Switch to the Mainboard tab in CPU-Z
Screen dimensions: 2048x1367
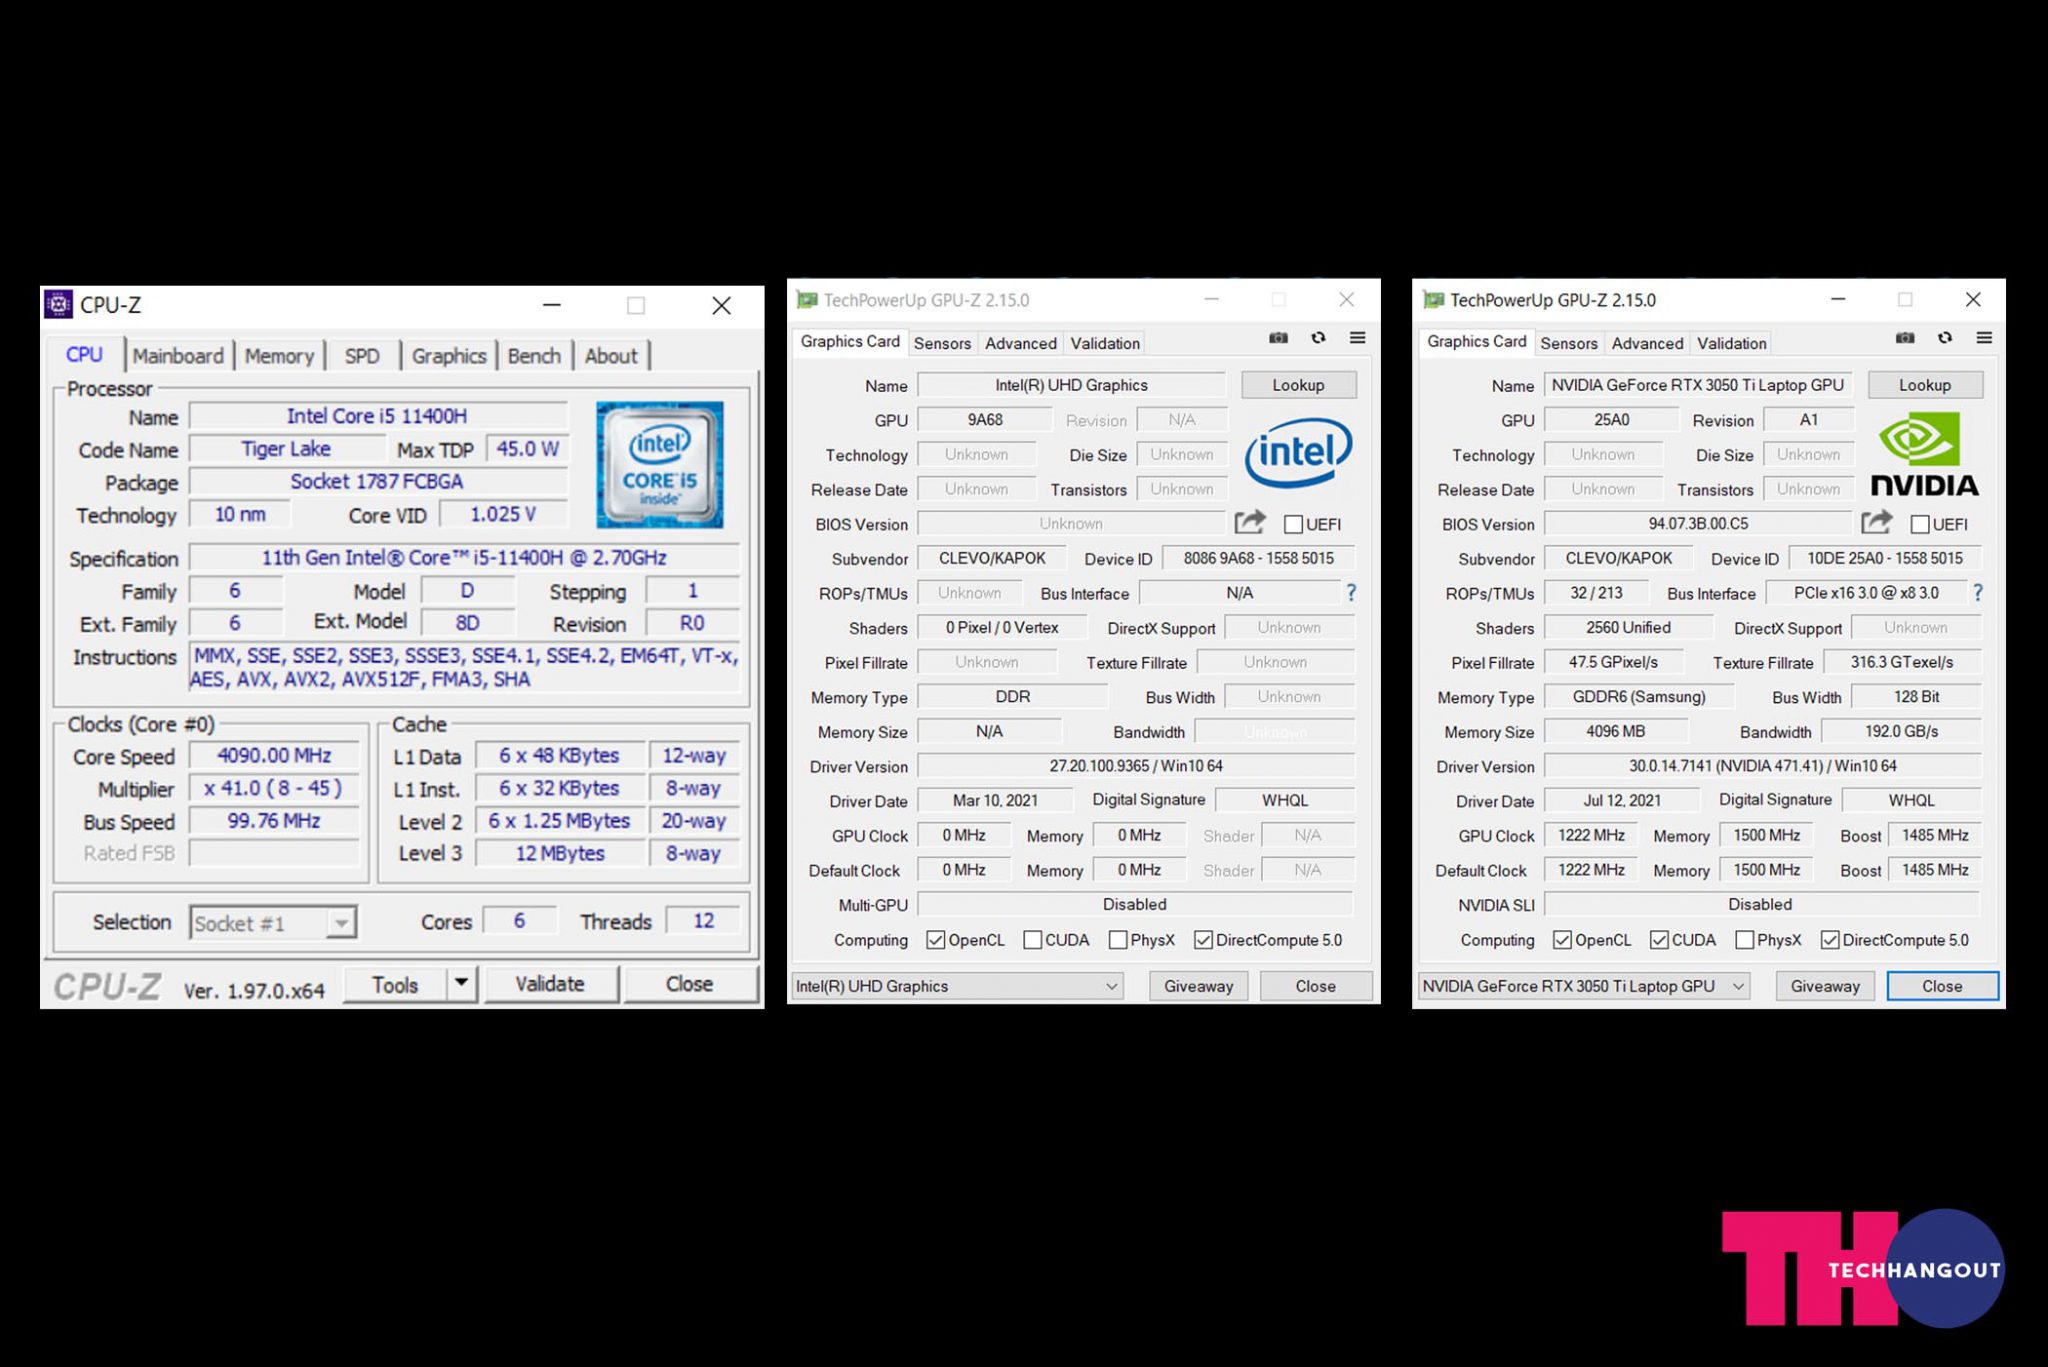[x=178, y=356]
